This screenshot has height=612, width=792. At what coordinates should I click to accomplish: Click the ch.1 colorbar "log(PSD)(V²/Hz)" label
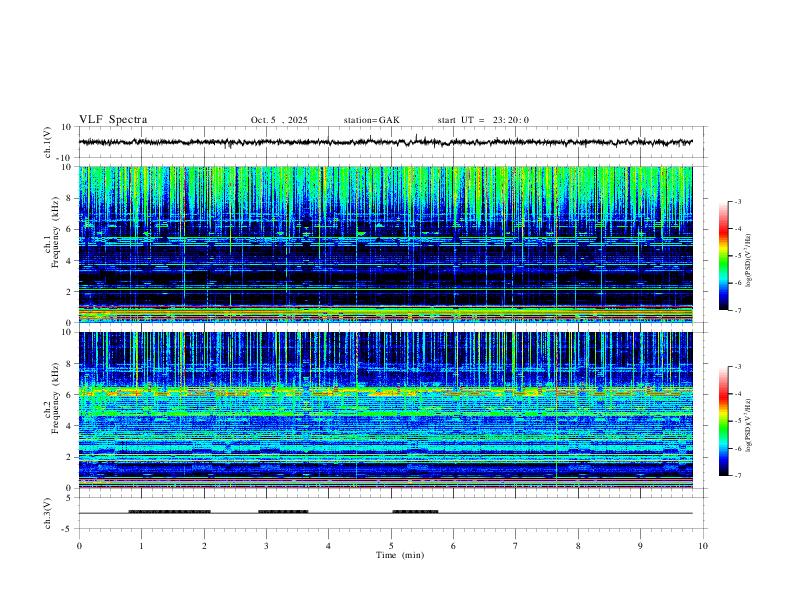[x=749, y=261]
